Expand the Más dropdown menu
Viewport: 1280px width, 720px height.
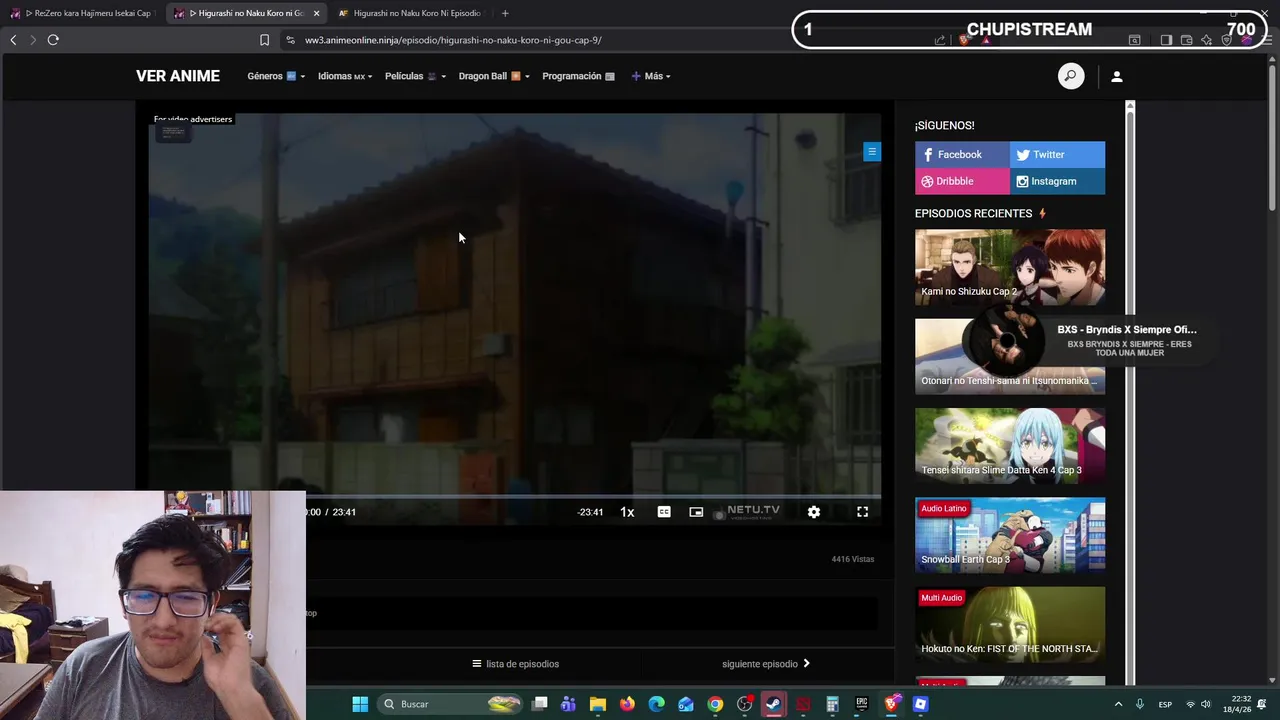[x=651, y=76]
